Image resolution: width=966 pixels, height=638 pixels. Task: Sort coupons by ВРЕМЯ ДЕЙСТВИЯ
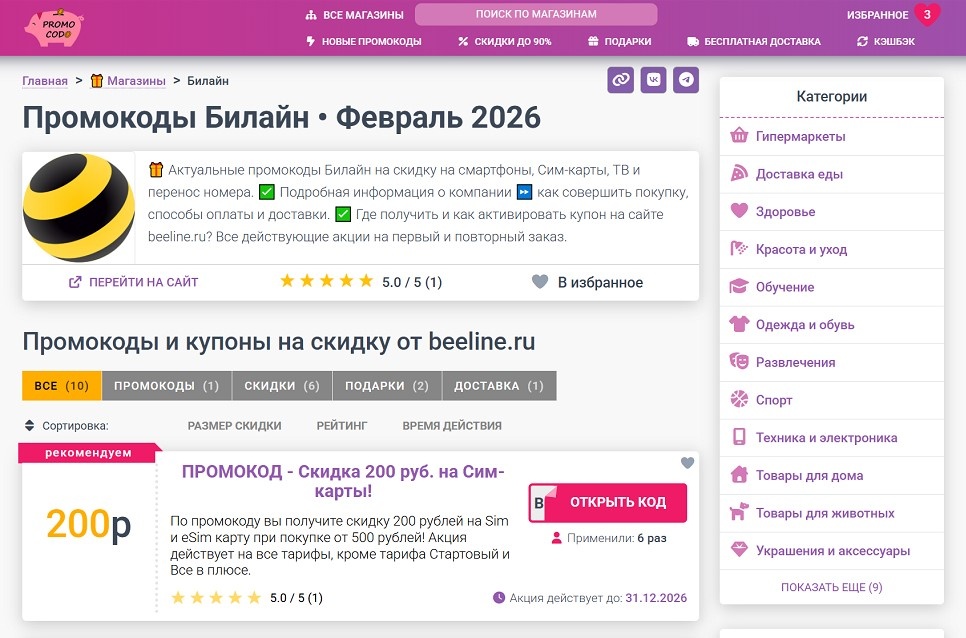pos(452,426)
